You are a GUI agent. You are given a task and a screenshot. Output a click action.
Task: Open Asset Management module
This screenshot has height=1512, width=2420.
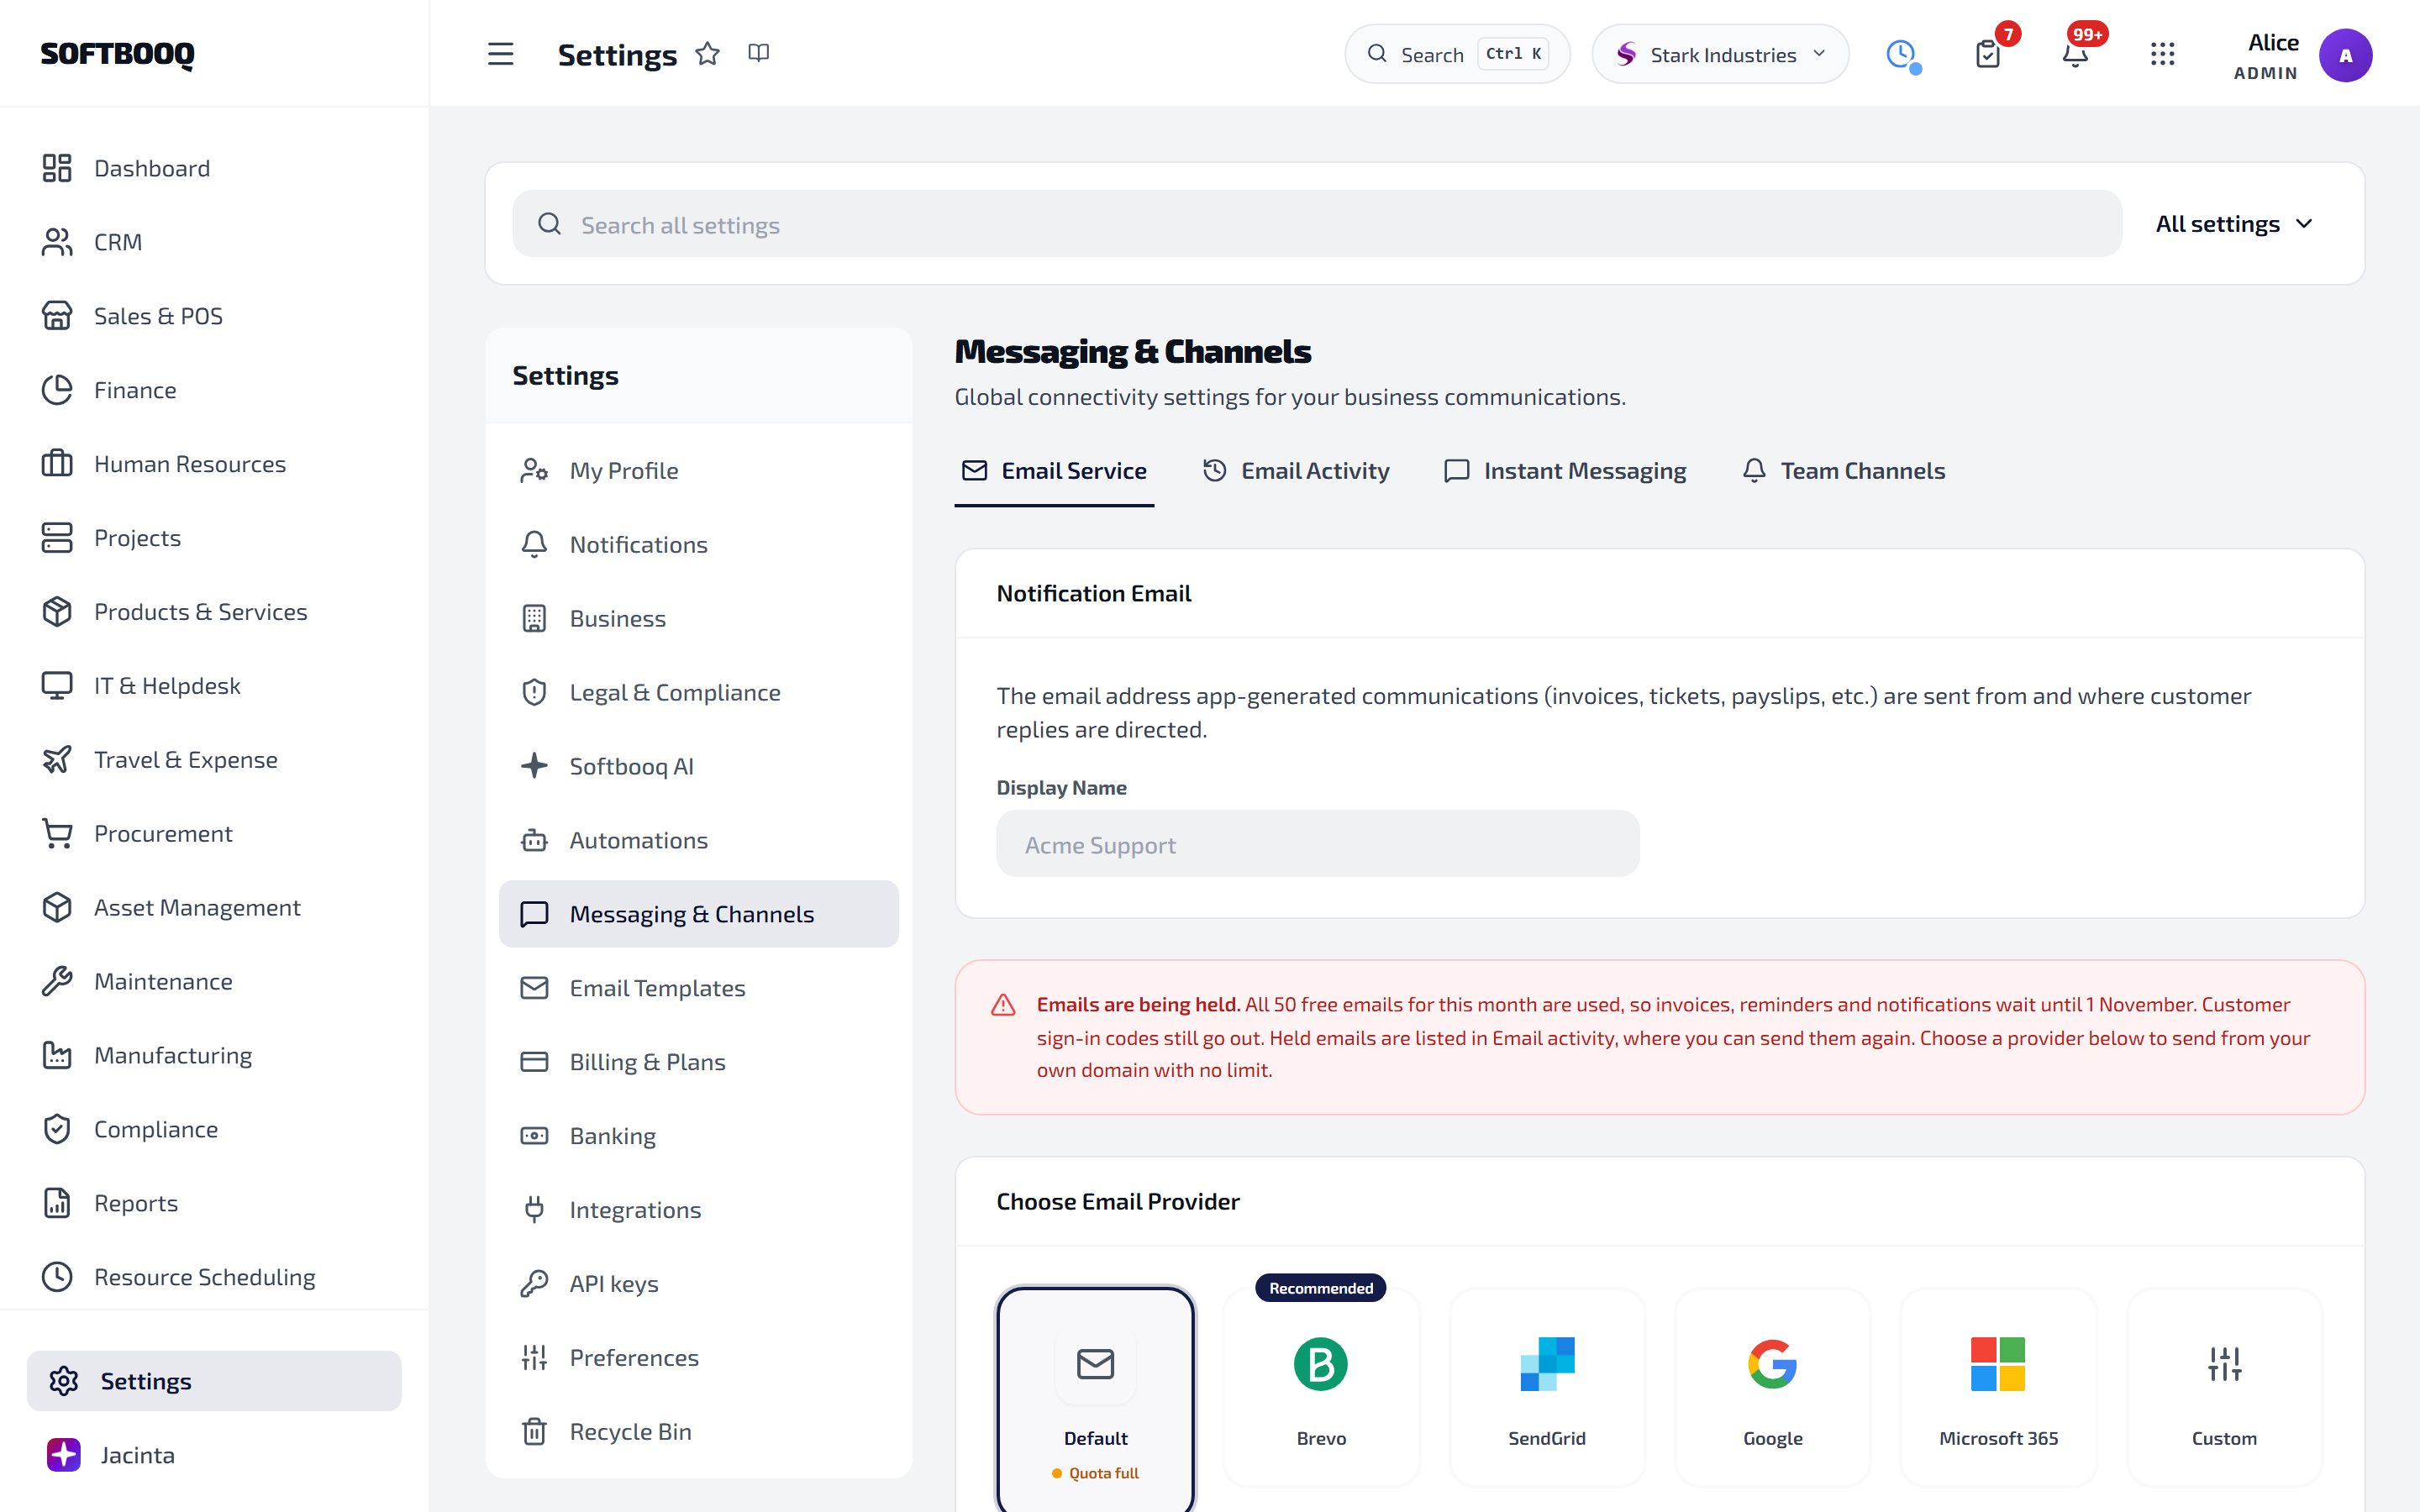point(214,908)
